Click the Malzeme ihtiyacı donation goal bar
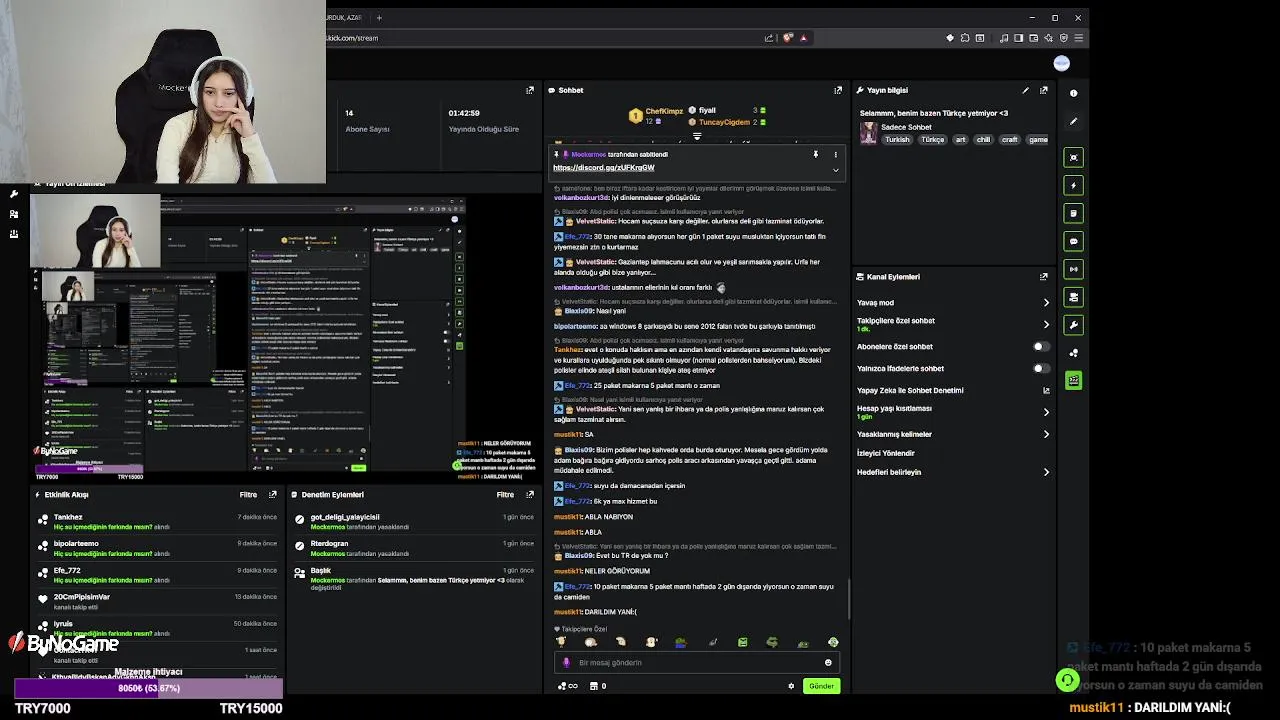The height and width of the screenshot is (720, 1280). (148, 688)
